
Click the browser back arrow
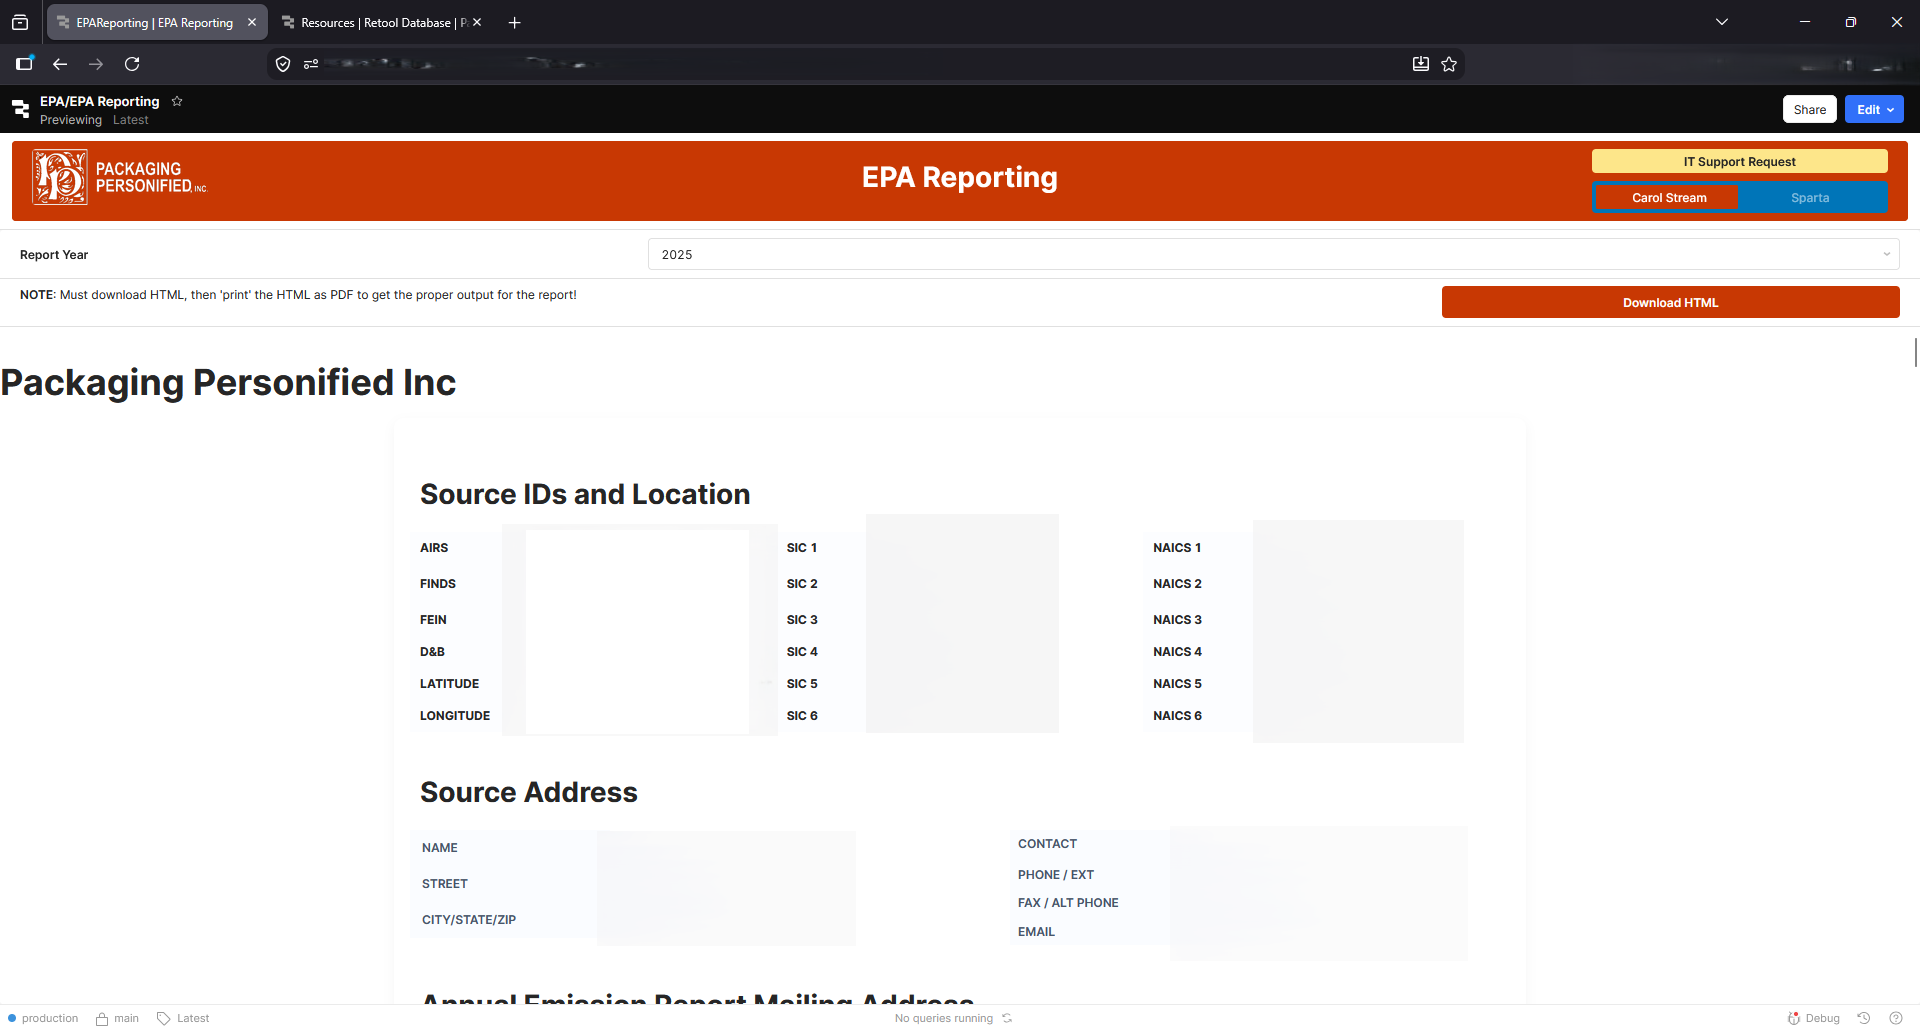point(60,64)
